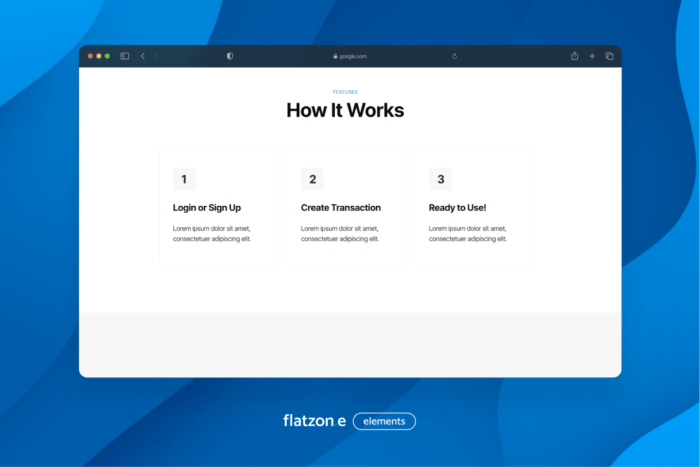
Task: Click the Features label above the title
Action: (x=345, y=92)
